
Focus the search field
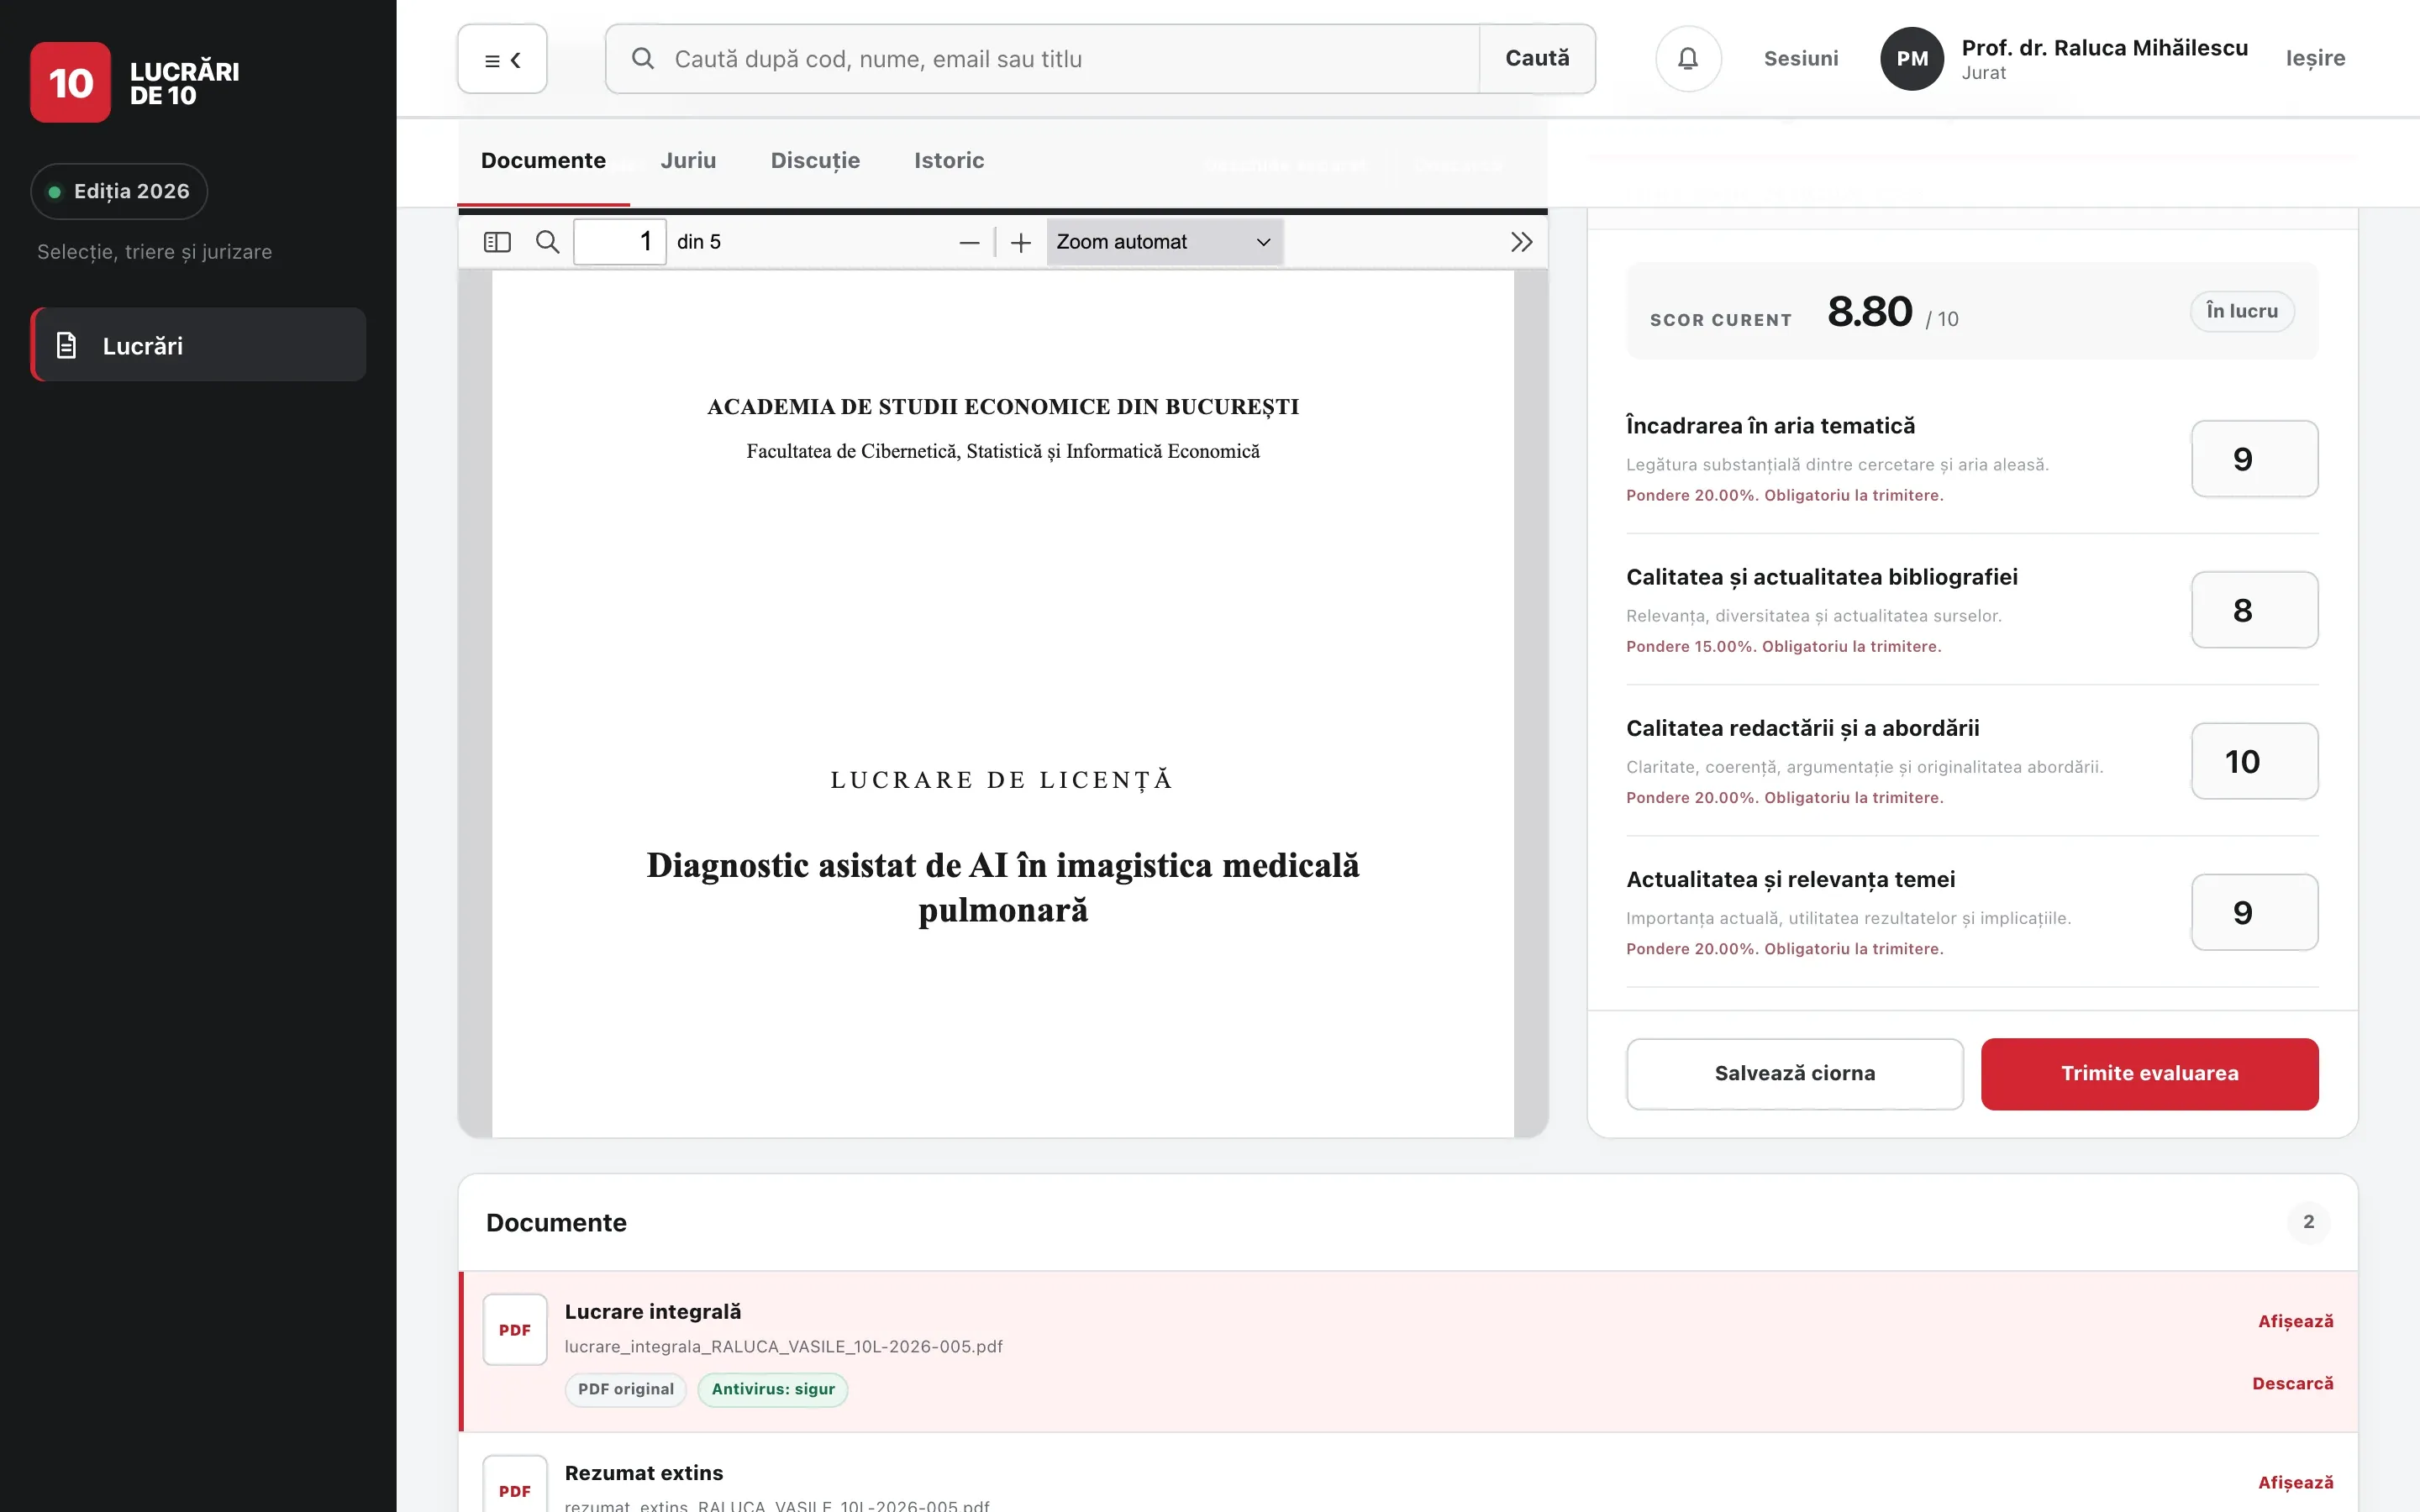click(1042, 59)
